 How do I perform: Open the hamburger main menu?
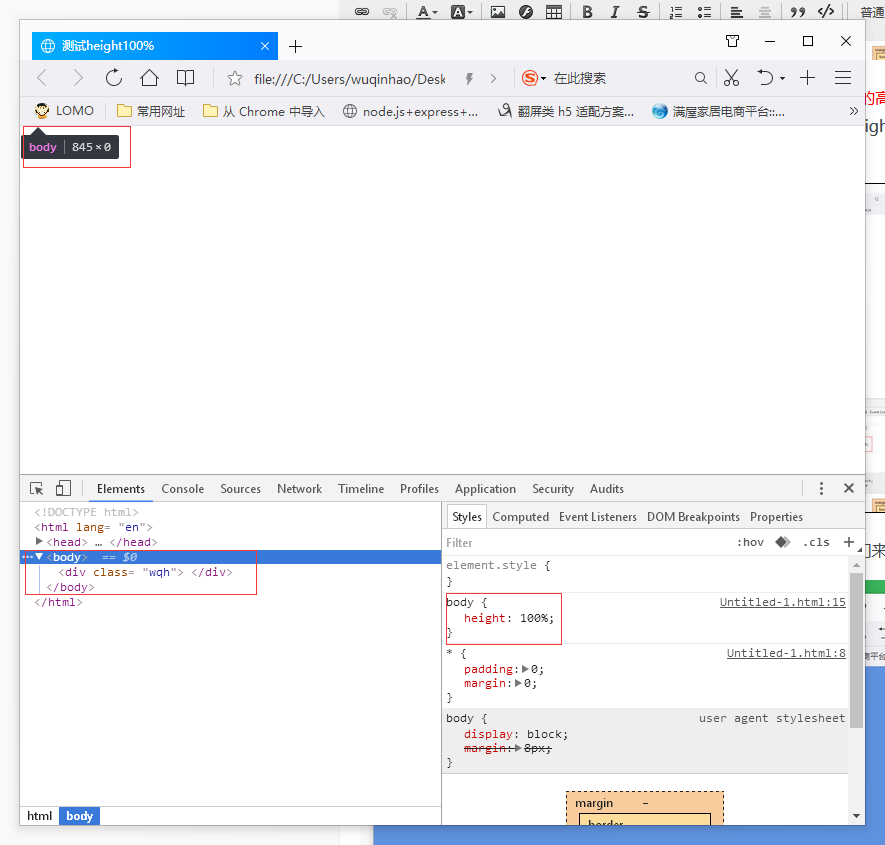[x=843, y=78]
